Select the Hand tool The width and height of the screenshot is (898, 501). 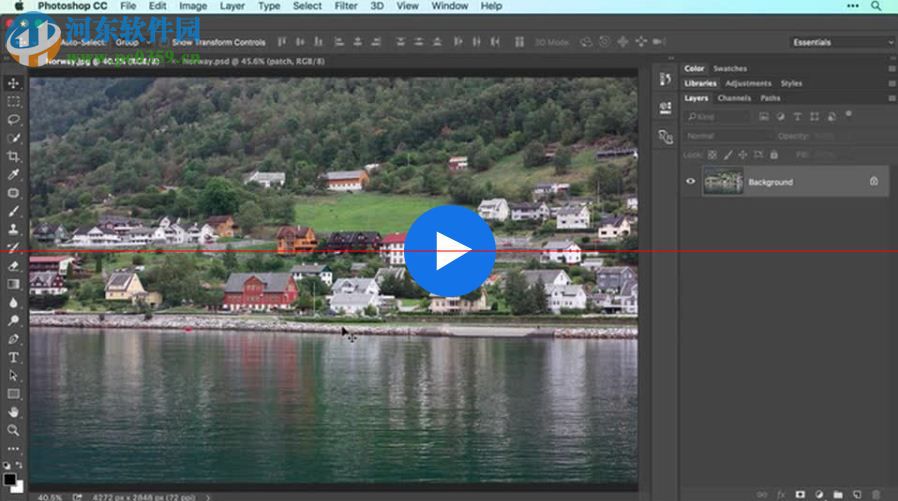(13, 412)
